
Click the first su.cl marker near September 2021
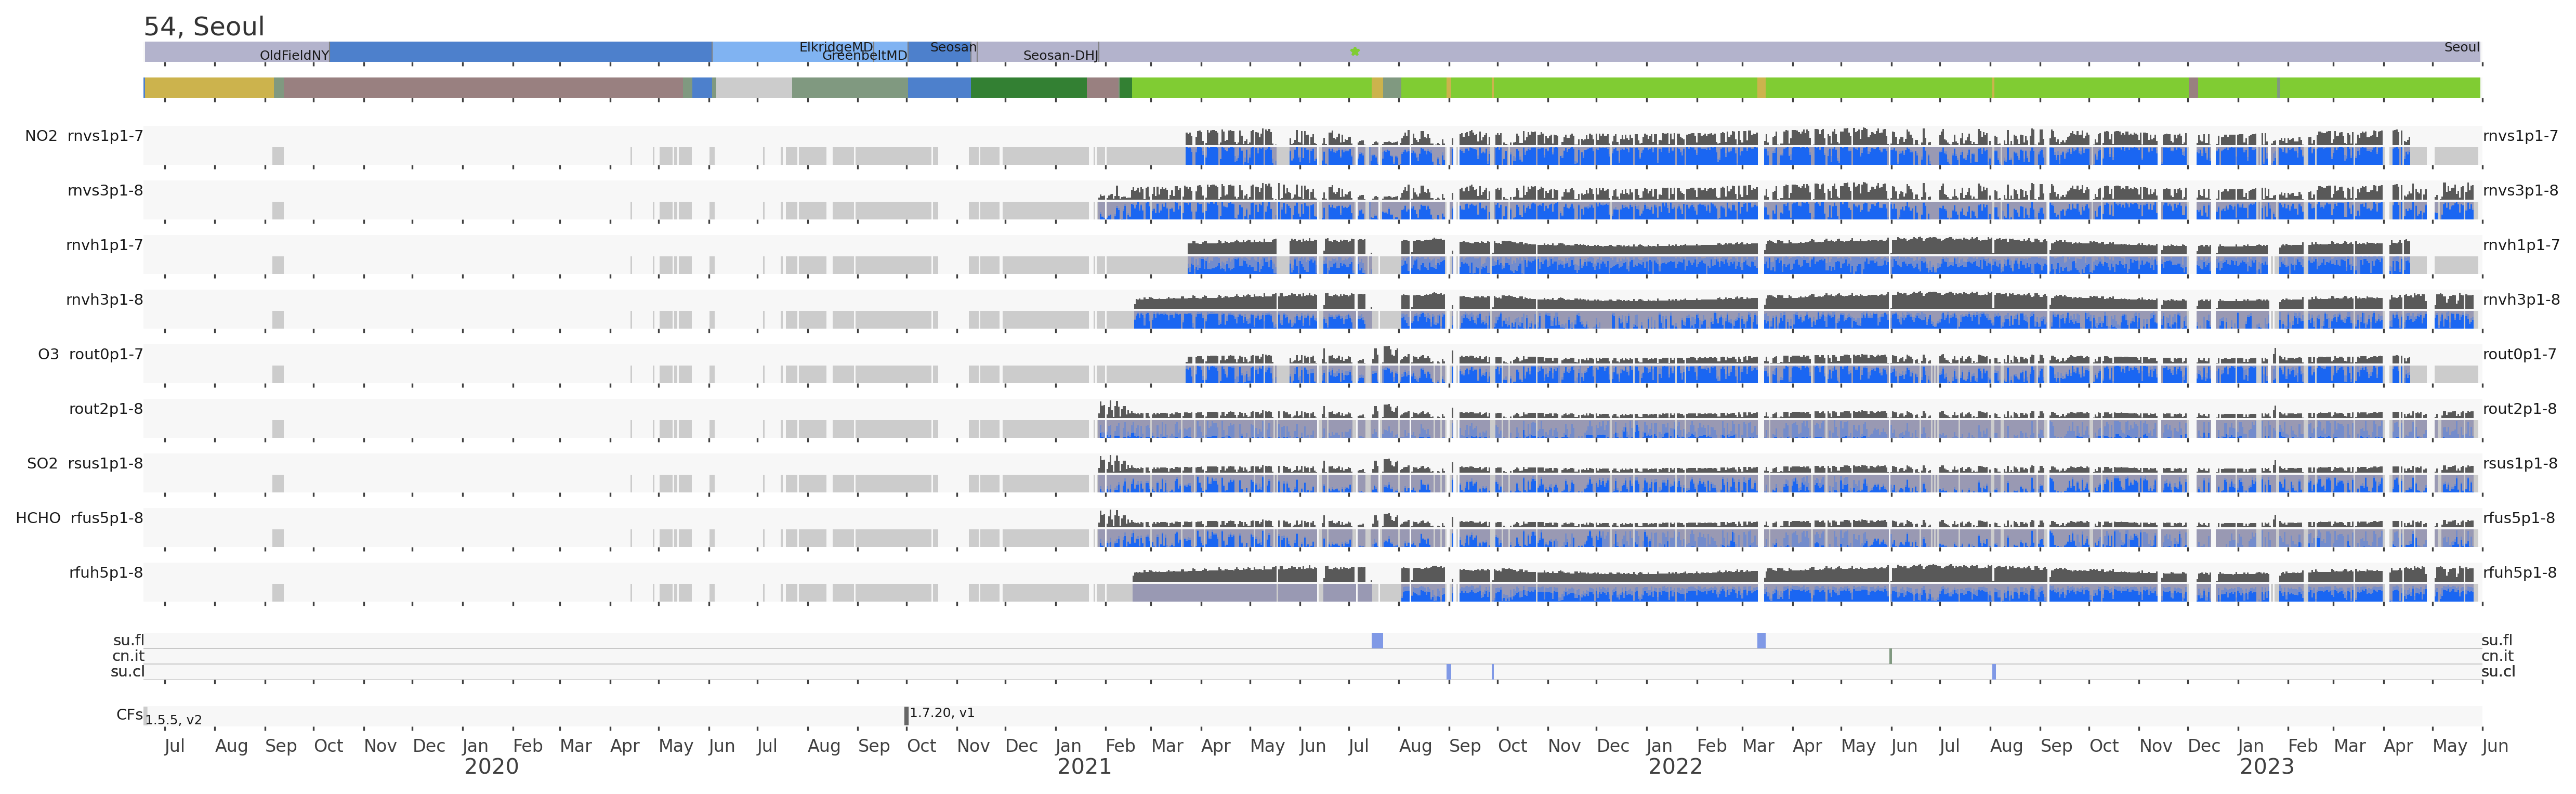(1449, 672)
